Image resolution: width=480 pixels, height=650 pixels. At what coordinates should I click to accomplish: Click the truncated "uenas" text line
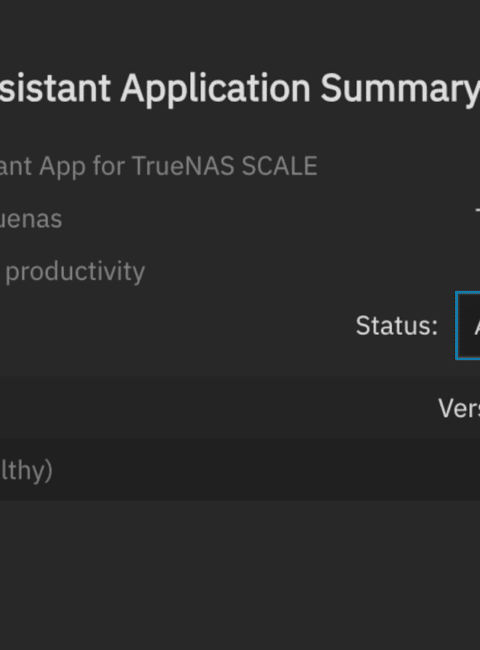click(x=31, y=219)
